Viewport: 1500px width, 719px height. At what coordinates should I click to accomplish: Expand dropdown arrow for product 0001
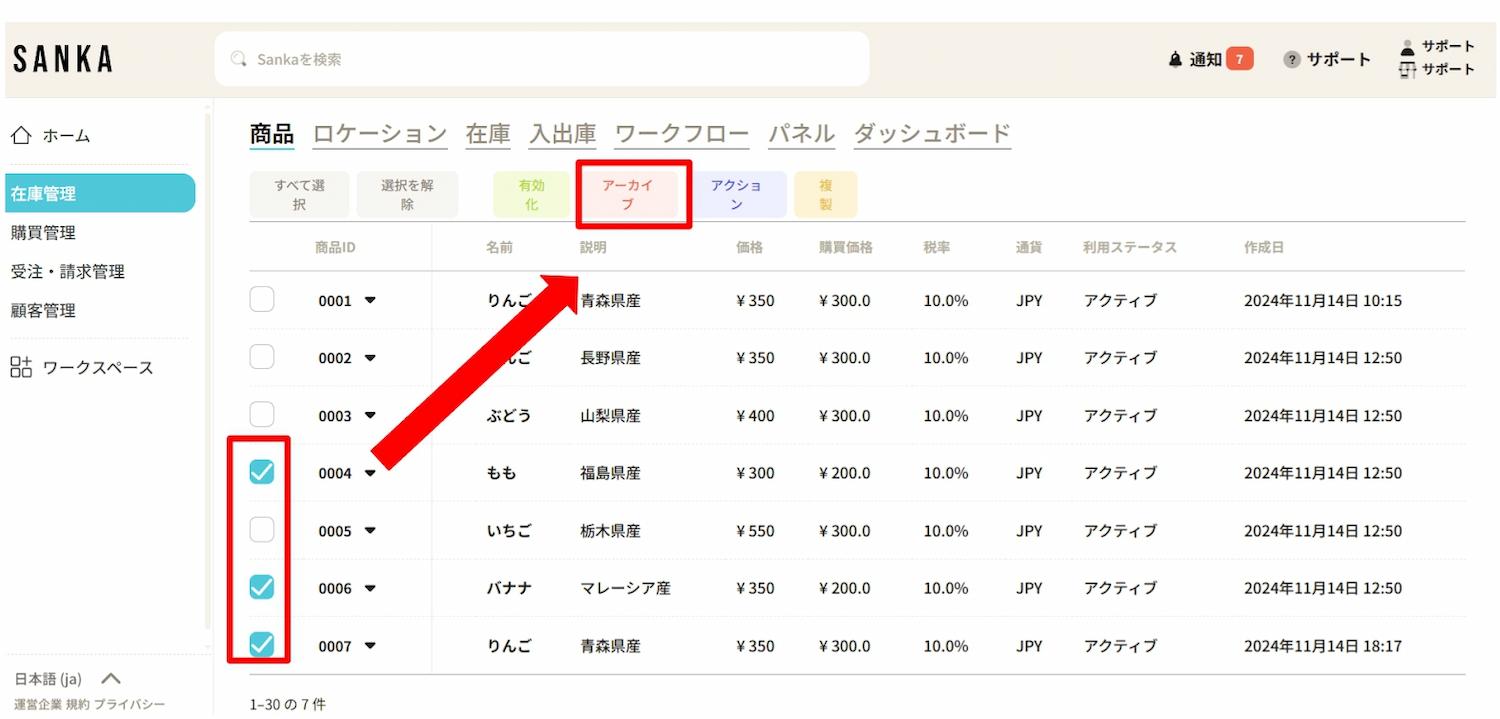[370, 300]
